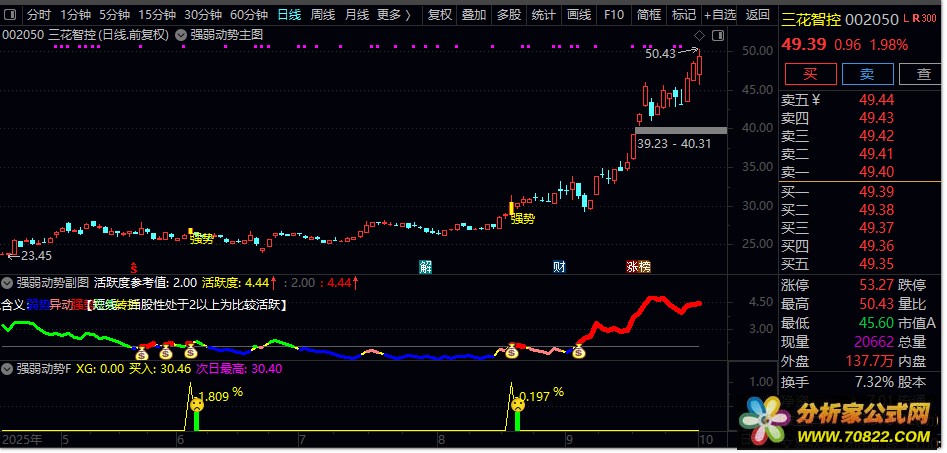Switch to 60分钟 period

(249, 14)
